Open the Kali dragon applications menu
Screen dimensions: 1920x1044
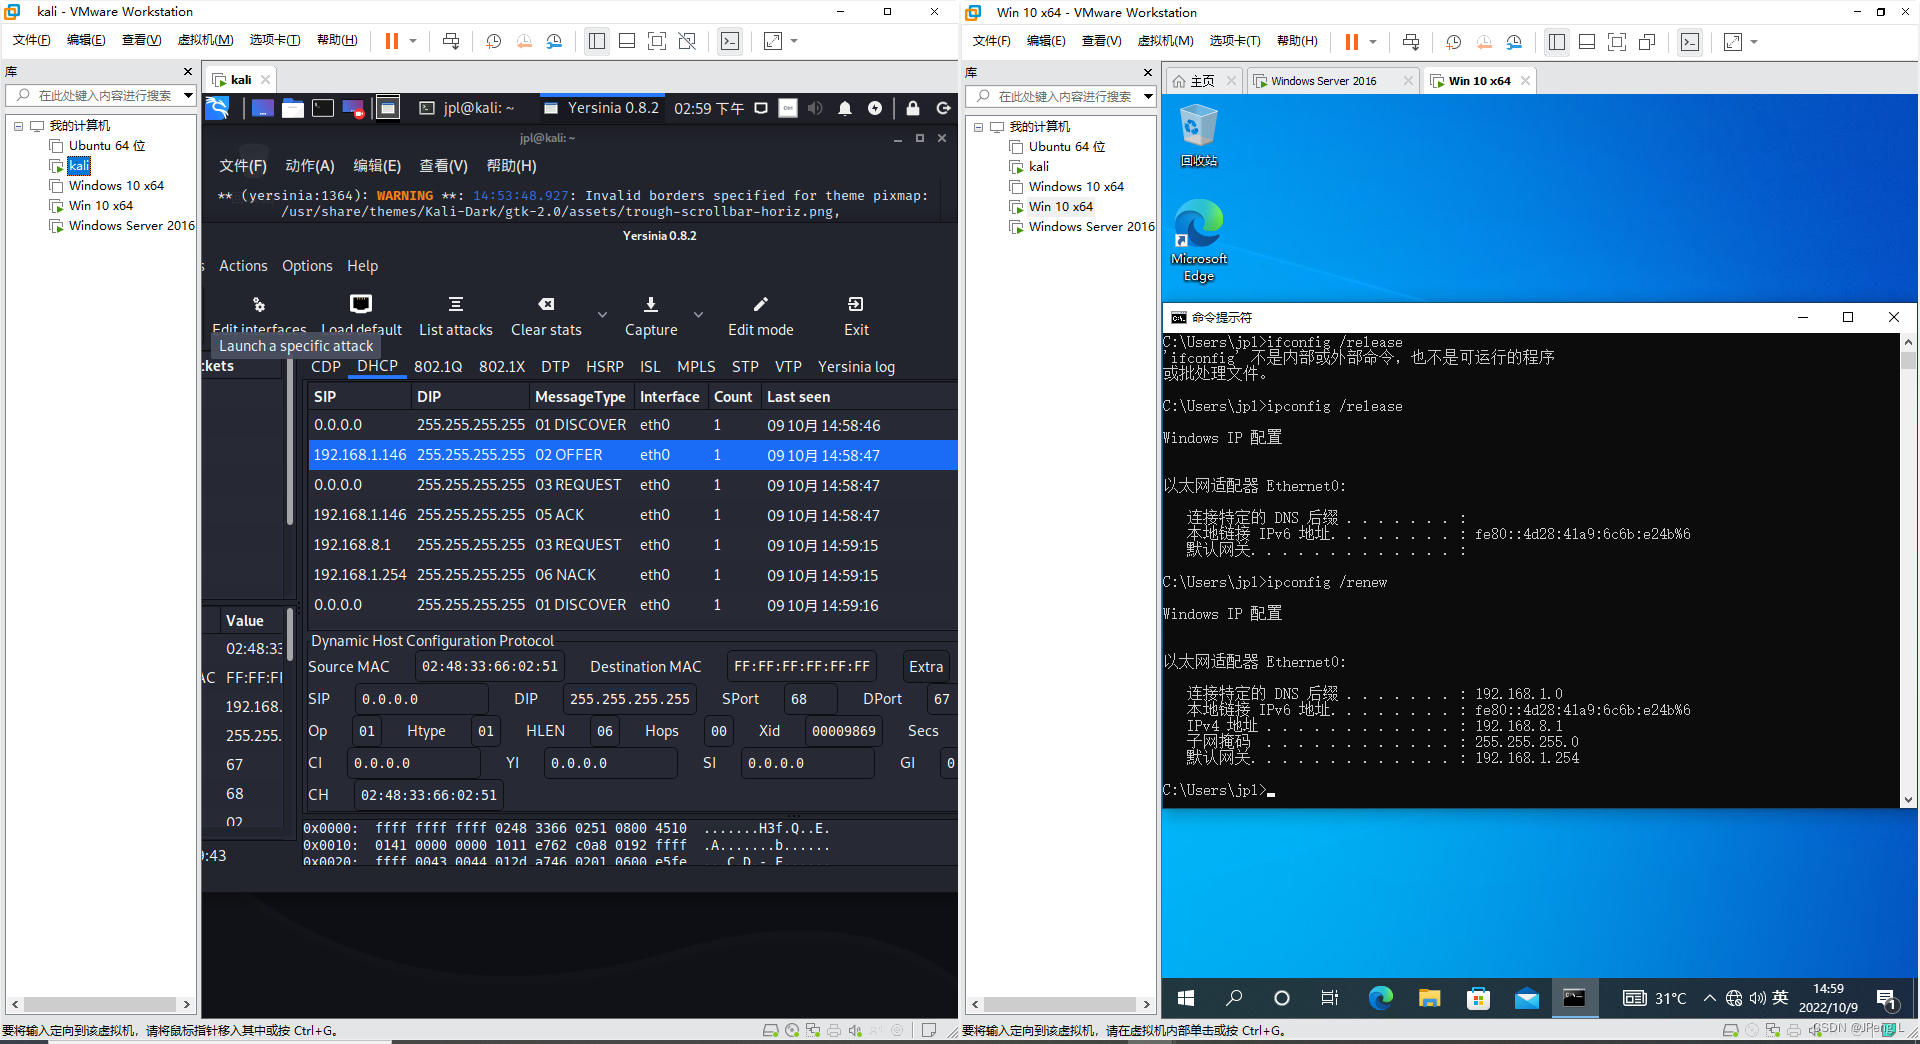217,108
